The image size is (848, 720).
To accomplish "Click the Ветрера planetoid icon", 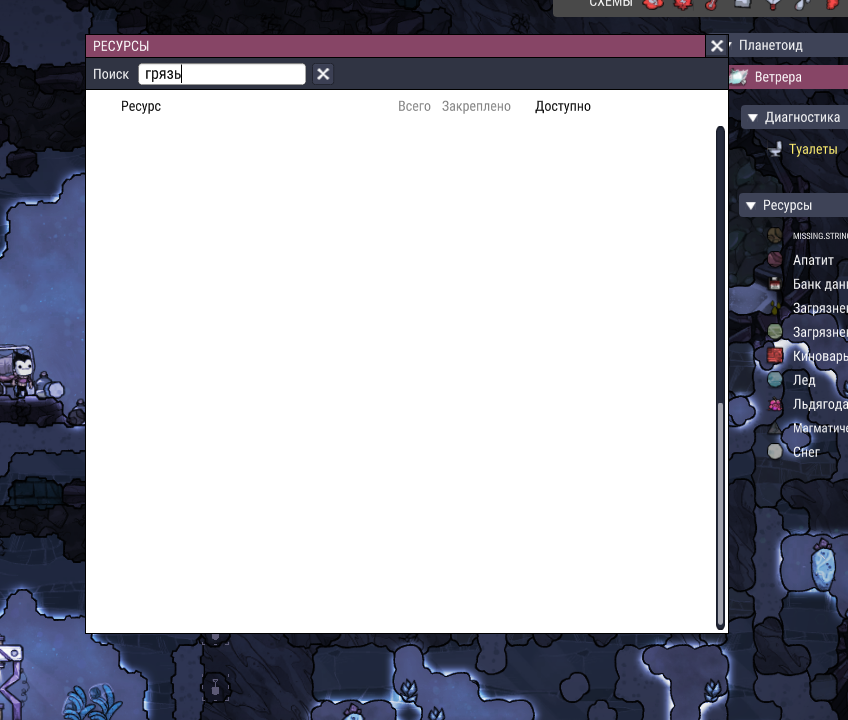I will tap(739, 77).
